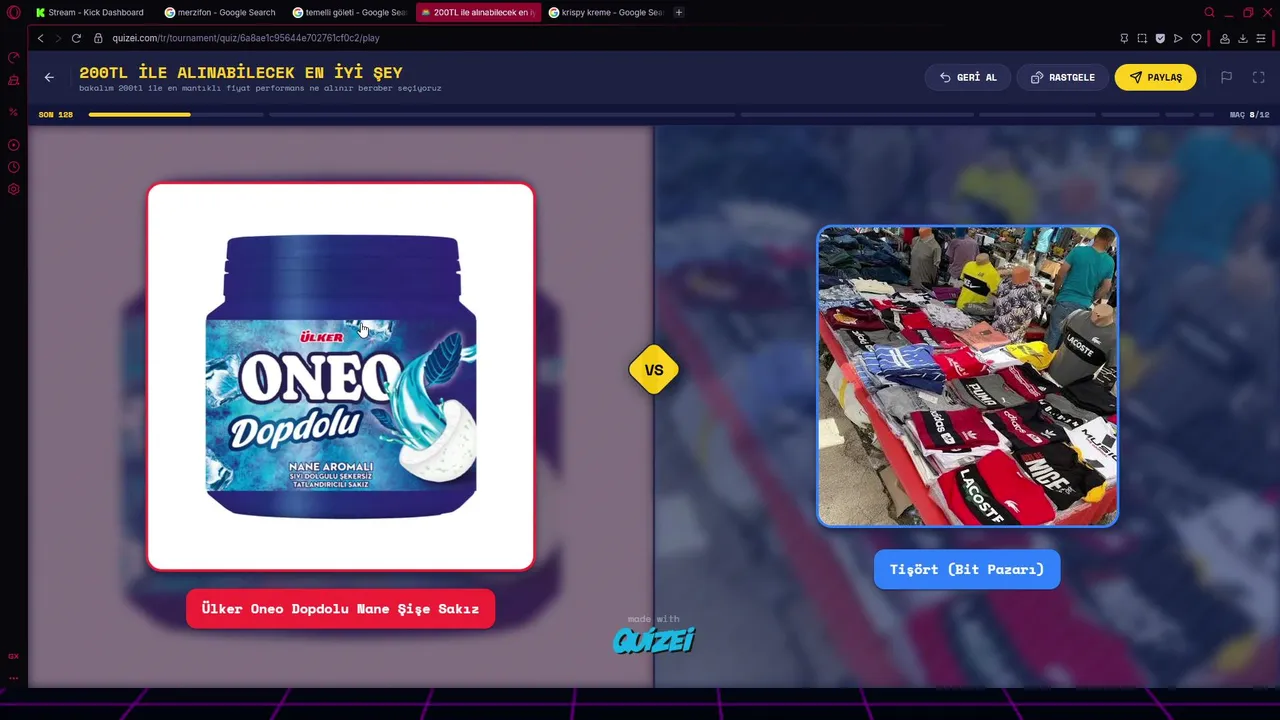Click the pin icon in the address bar

[1124, 38]
